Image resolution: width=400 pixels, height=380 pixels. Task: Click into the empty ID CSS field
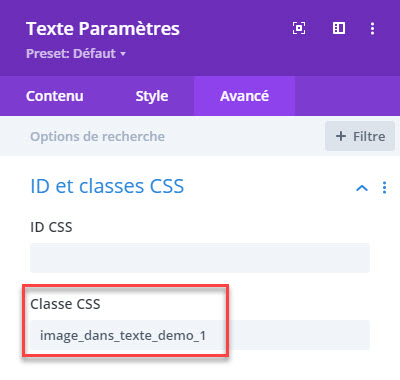tap(200, 258)
